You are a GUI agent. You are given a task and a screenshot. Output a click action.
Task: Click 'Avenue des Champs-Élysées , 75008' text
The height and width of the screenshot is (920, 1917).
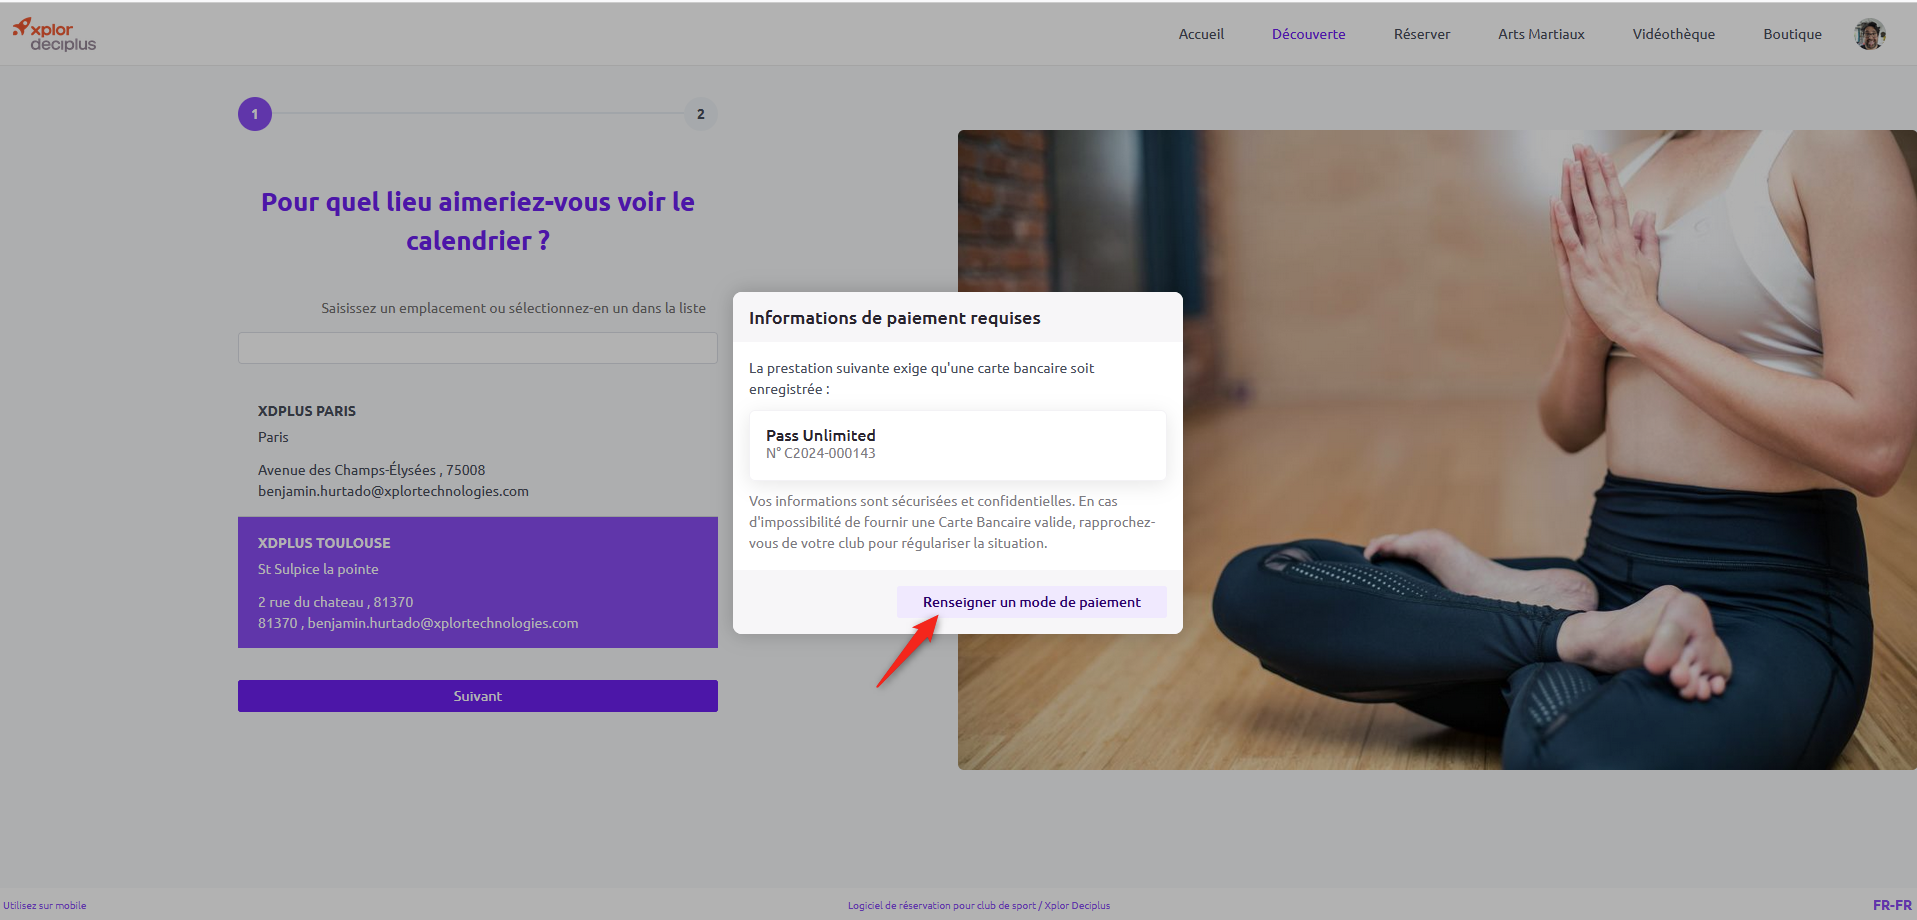coord(371,470)
